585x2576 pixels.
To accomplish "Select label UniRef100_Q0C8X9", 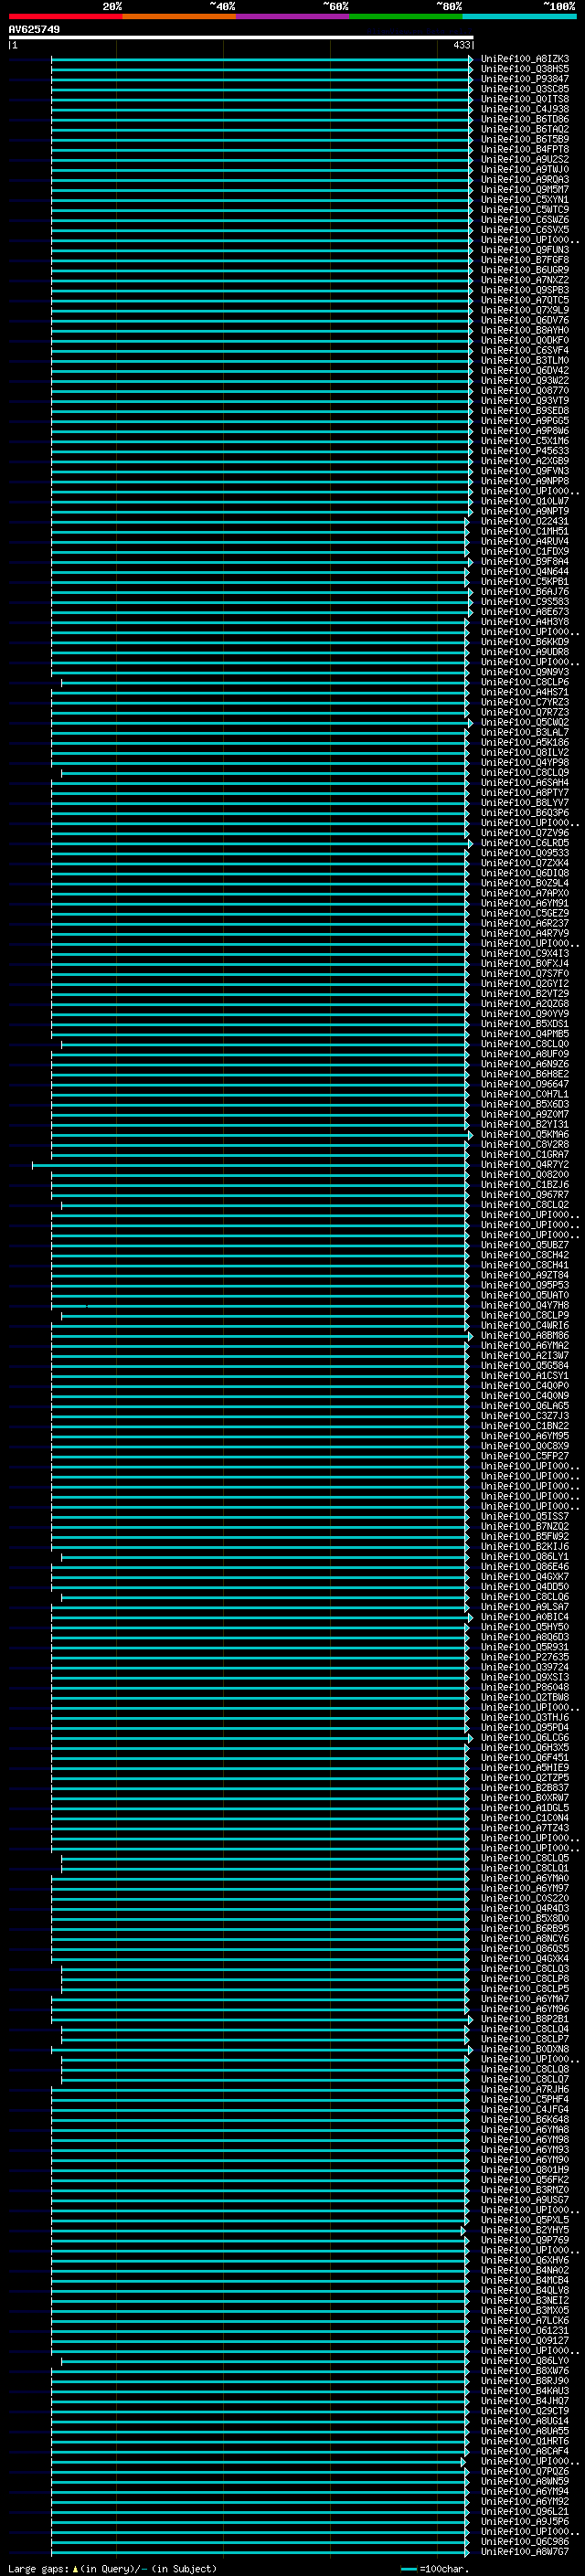I will 525,1446.
